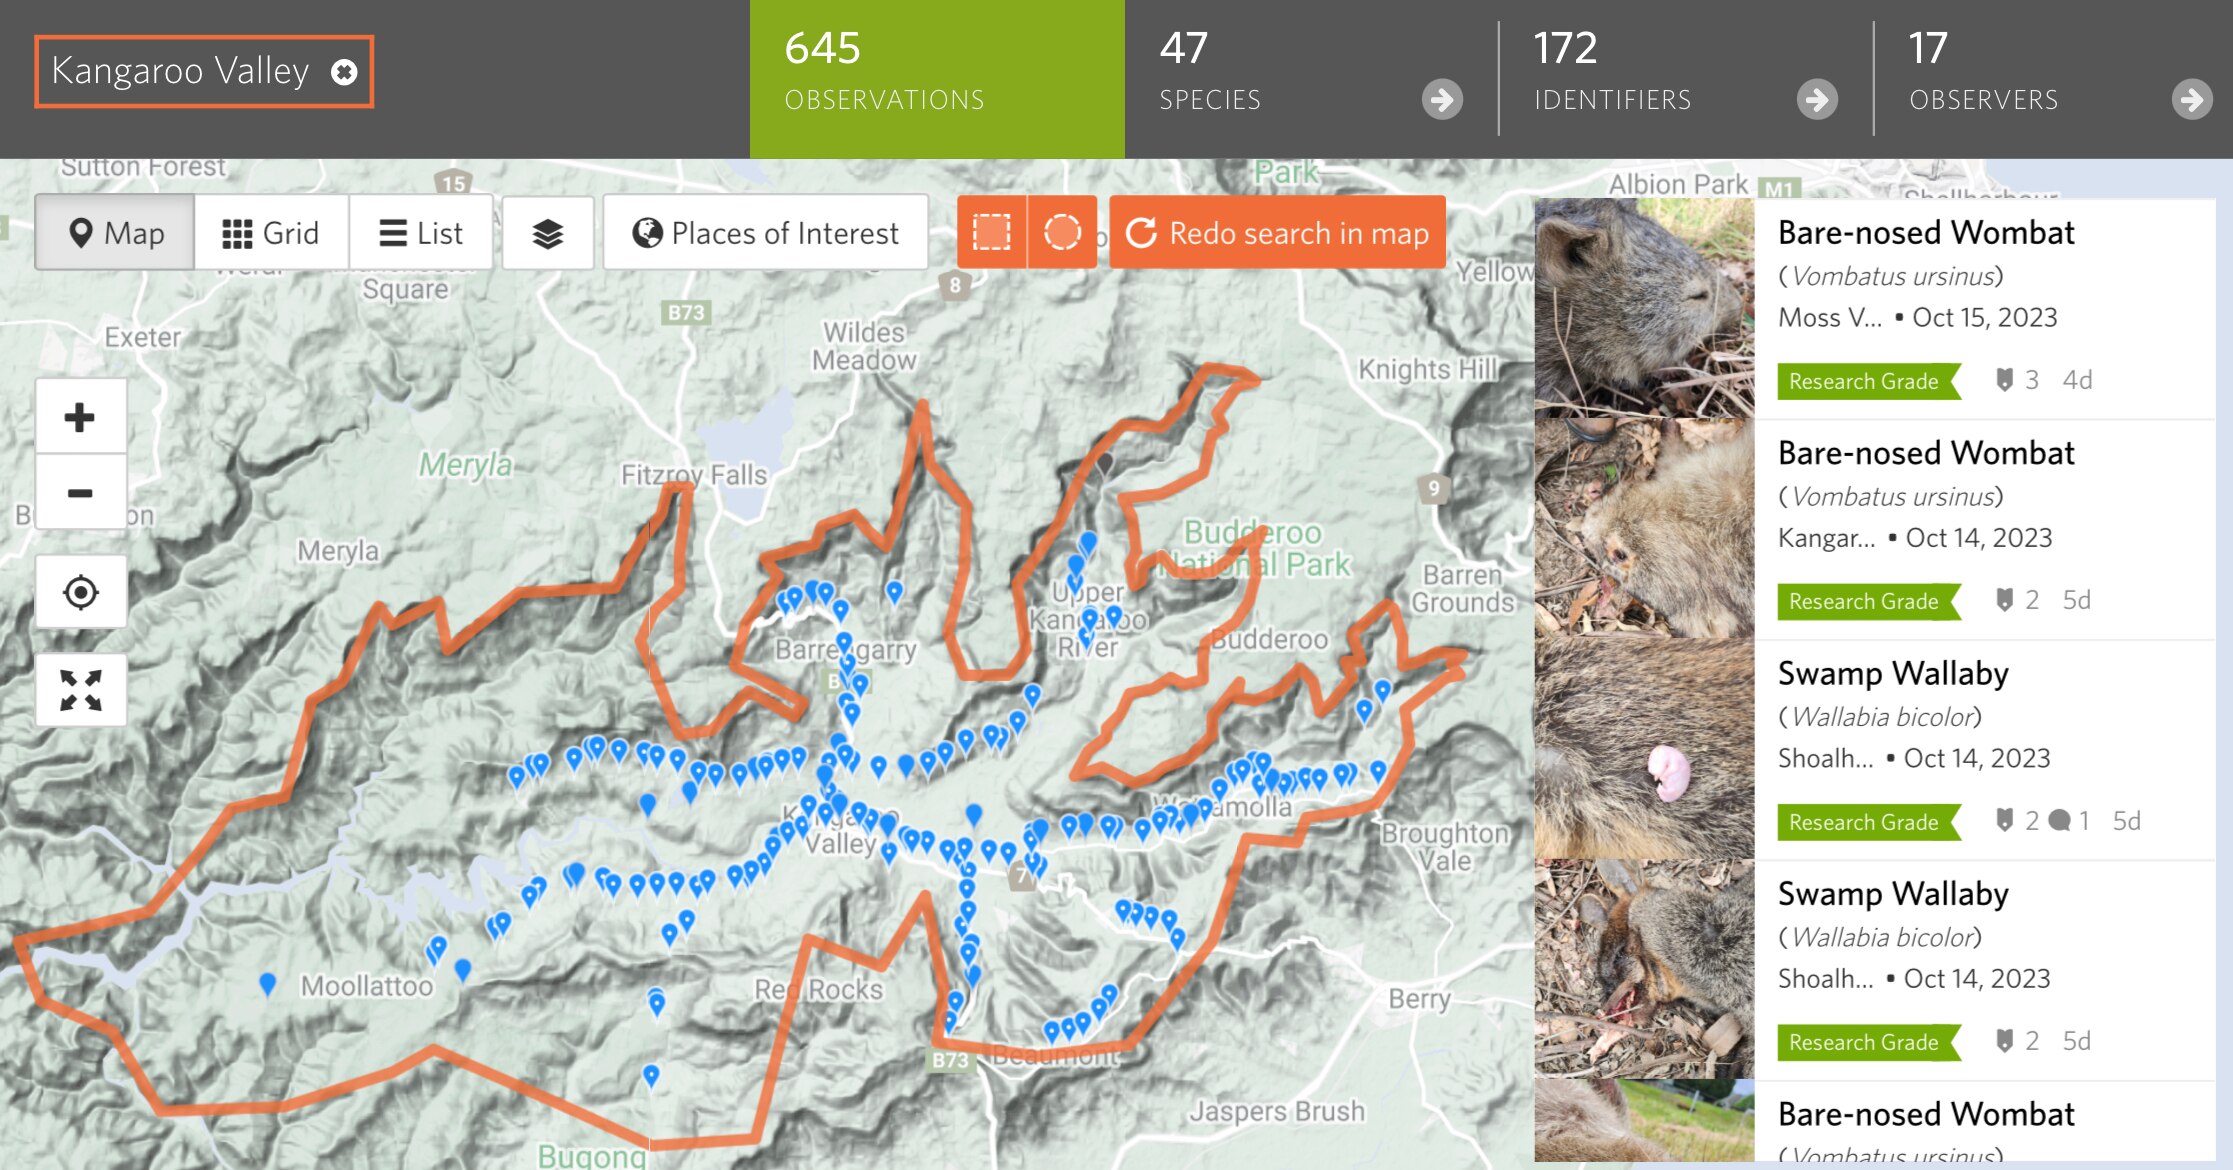
Task: Click Redo search in map
Action: pos(1277,233)
